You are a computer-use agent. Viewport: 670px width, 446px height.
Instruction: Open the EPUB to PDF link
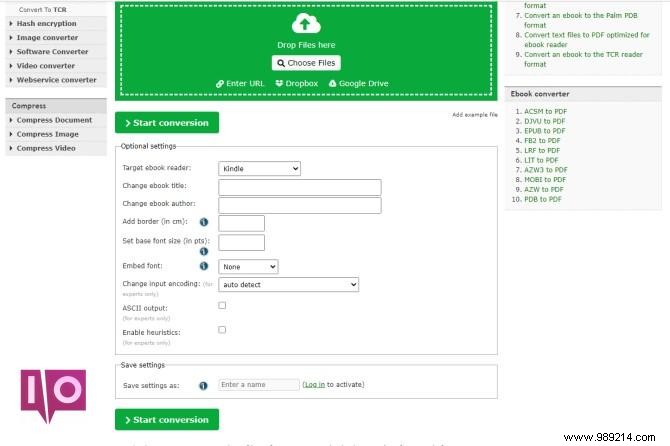coord(546,131)
